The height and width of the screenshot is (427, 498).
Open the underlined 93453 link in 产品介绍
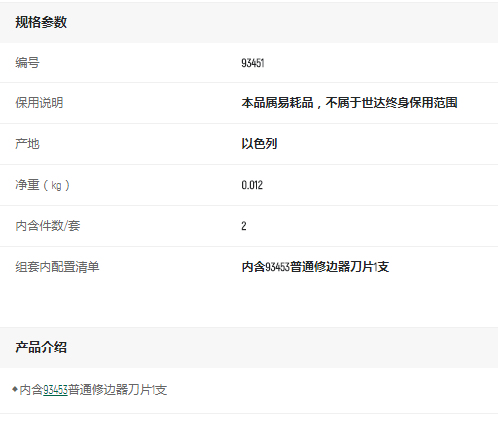coord(55,390)
